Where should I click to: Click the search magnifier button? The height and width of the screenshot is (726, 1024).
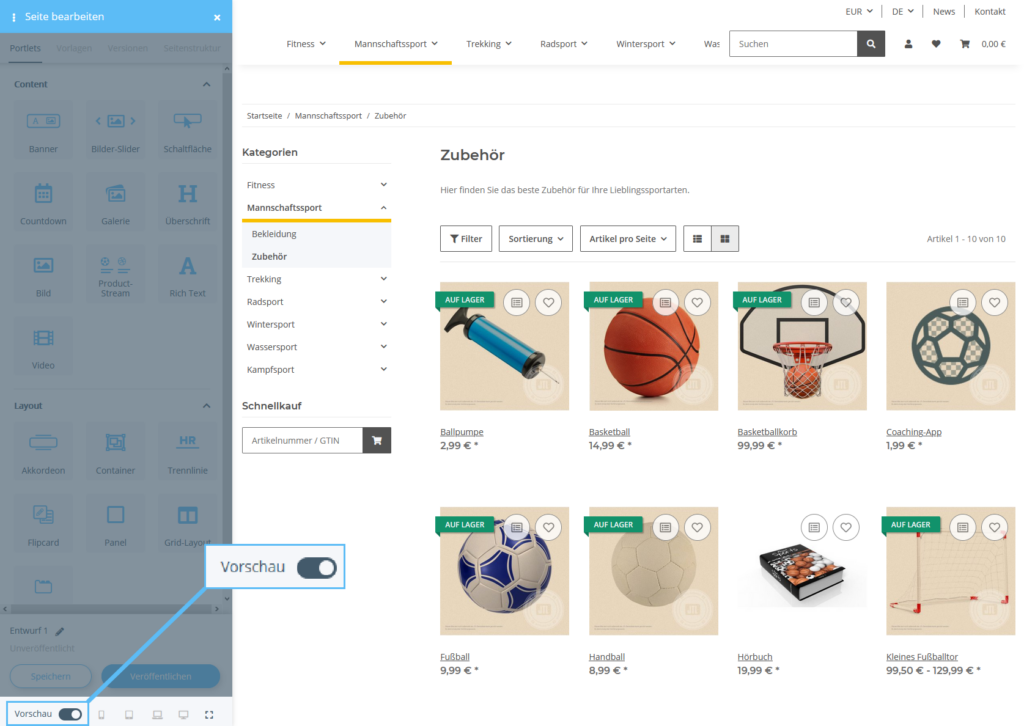(871, 44)
